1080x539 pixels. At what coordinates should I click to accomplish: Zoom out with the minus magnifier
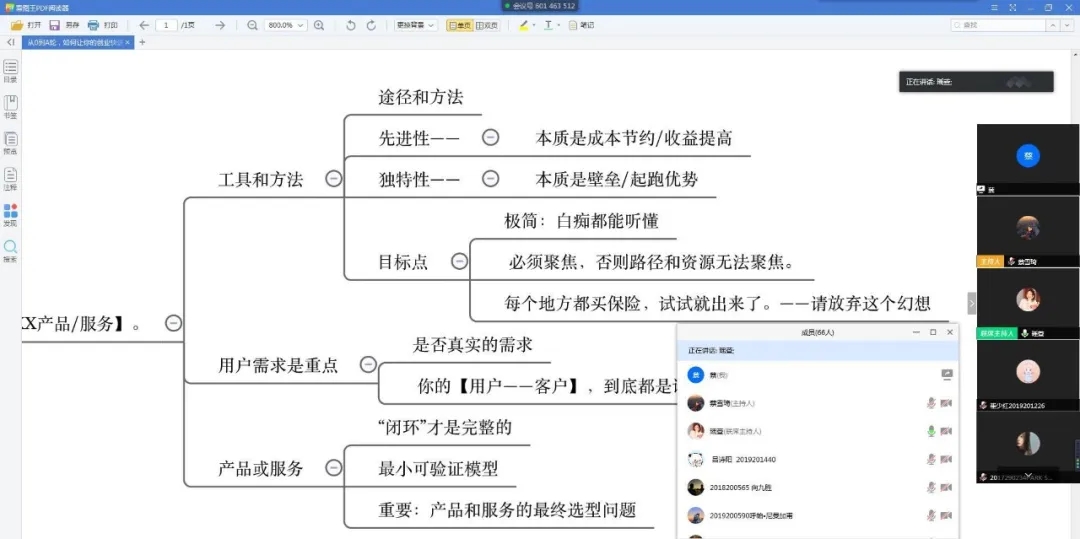pyautogui.click(x=253, y=25)
